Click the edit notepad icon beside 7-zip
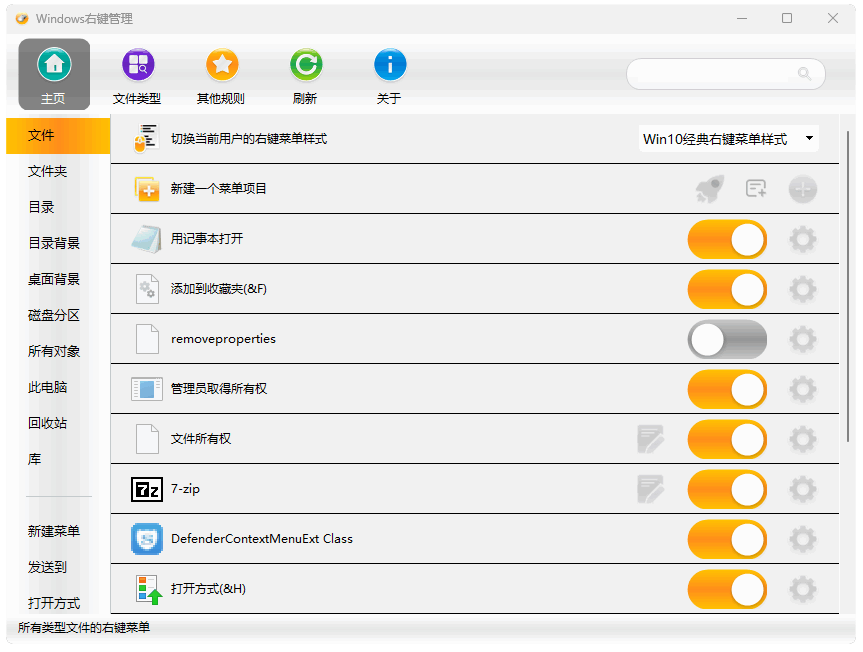863x652 pixels. (651, 489)
